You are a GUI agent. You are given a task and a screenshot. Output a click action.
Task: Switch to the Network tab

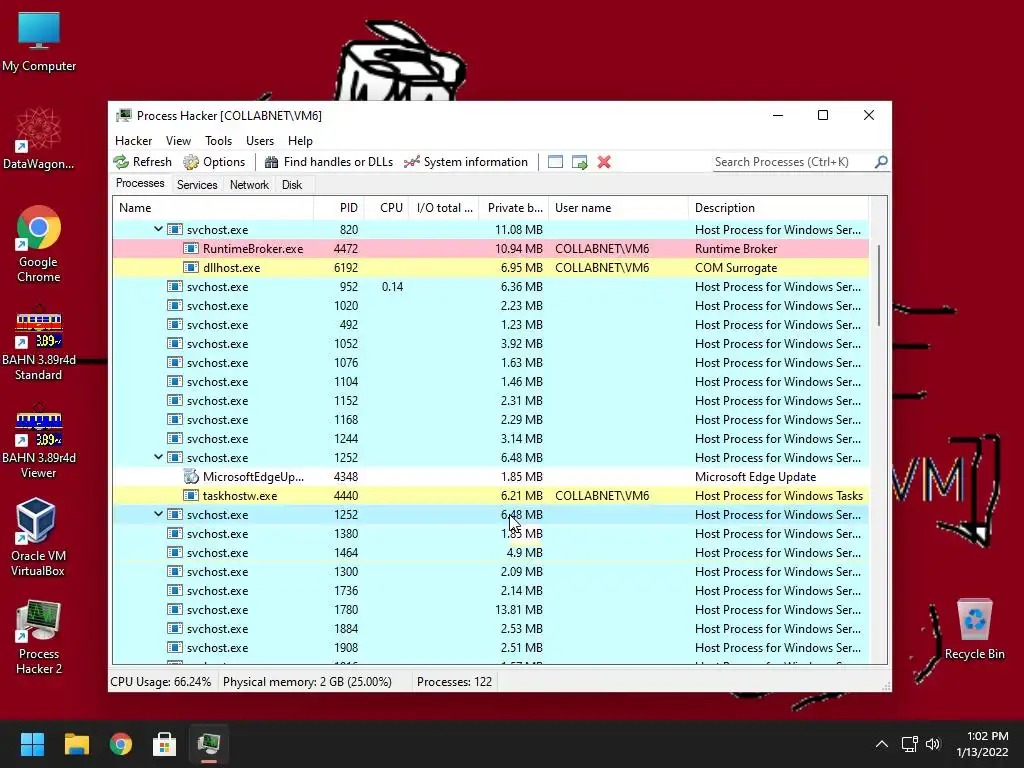[249, 185]
